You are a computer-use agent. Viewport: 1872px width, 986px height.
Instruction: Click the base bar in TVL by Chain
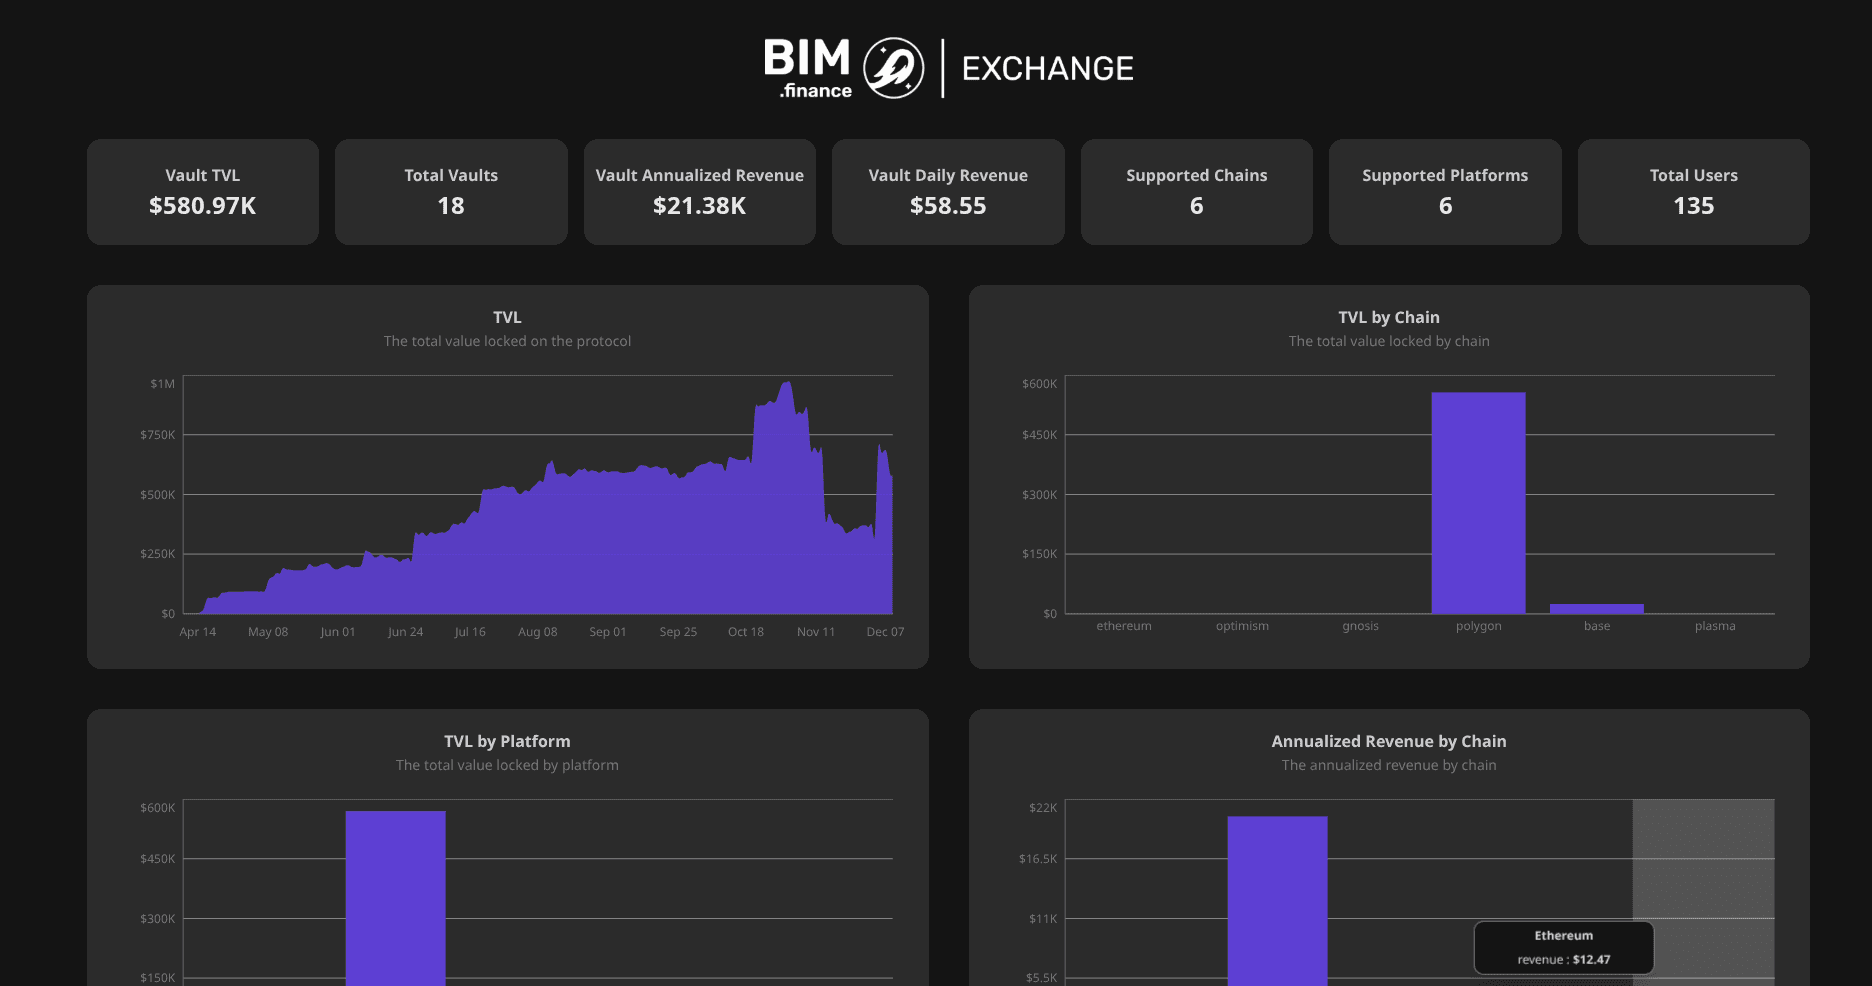1596,608
